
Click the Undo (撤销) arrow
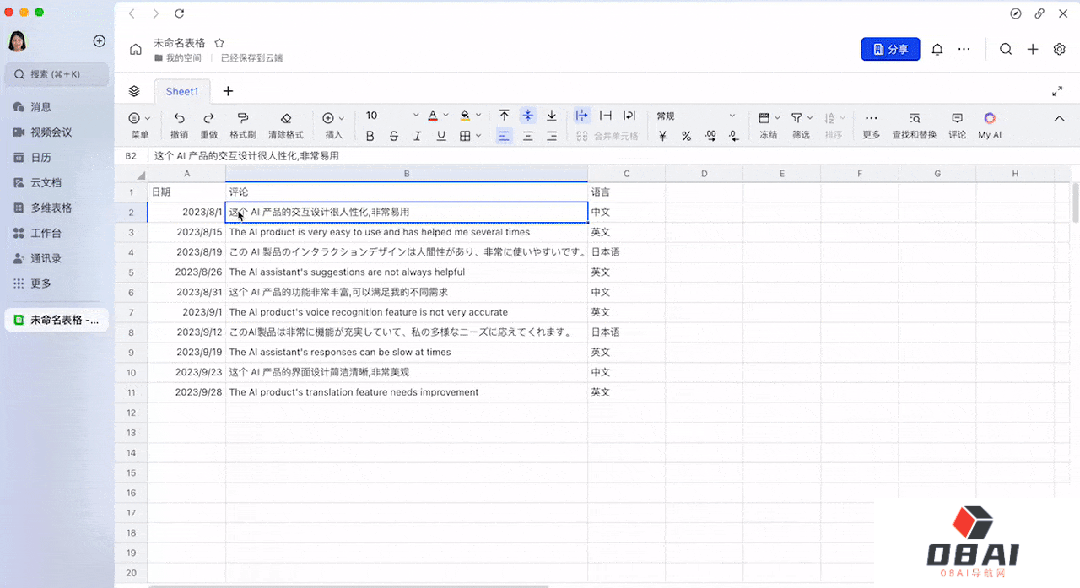pos(179,118)
